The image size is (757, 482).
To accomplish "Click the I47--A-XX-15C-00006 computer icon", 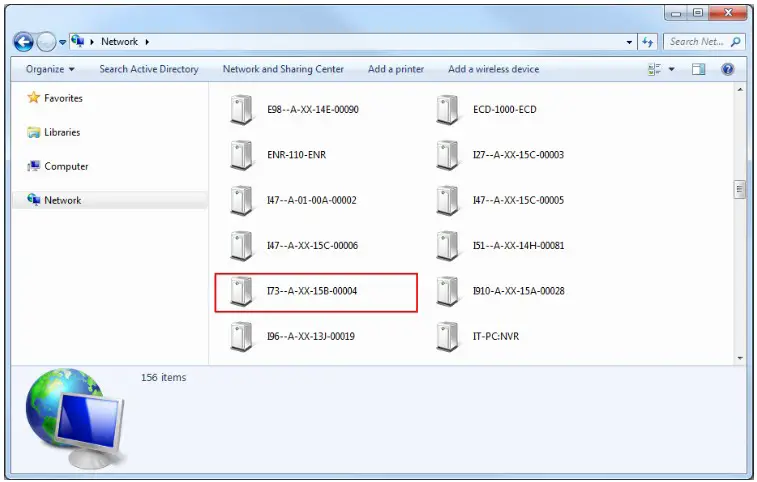I will 241,246.
